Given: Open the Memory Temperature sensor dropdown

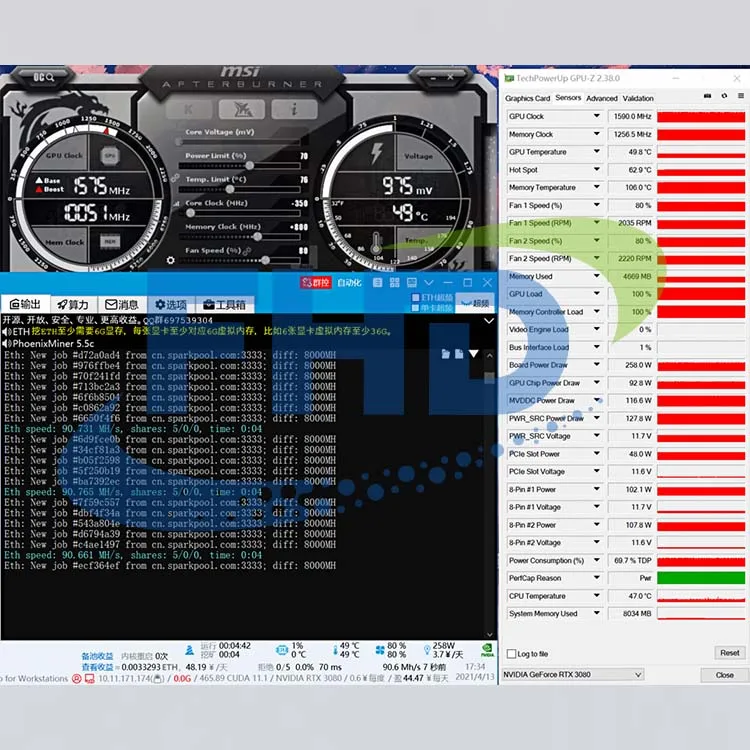Looking at the screenshot, I should tap(597, 188).
